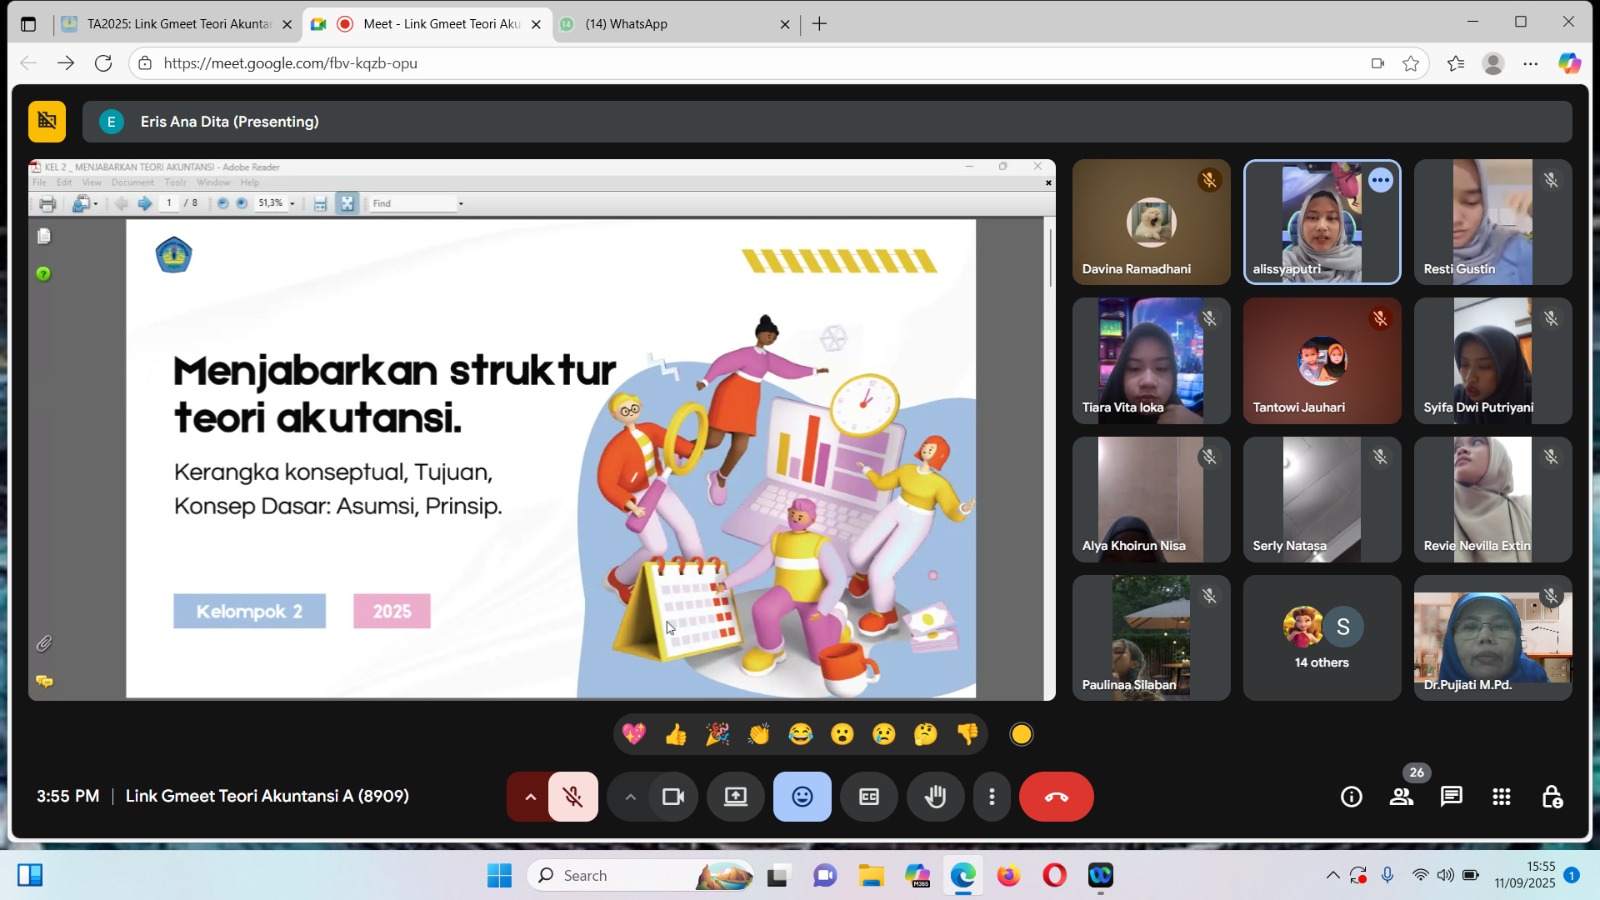Send the laughing face reaction
The height and width of the screenshot is (900, 1600).
pos(800,735)
